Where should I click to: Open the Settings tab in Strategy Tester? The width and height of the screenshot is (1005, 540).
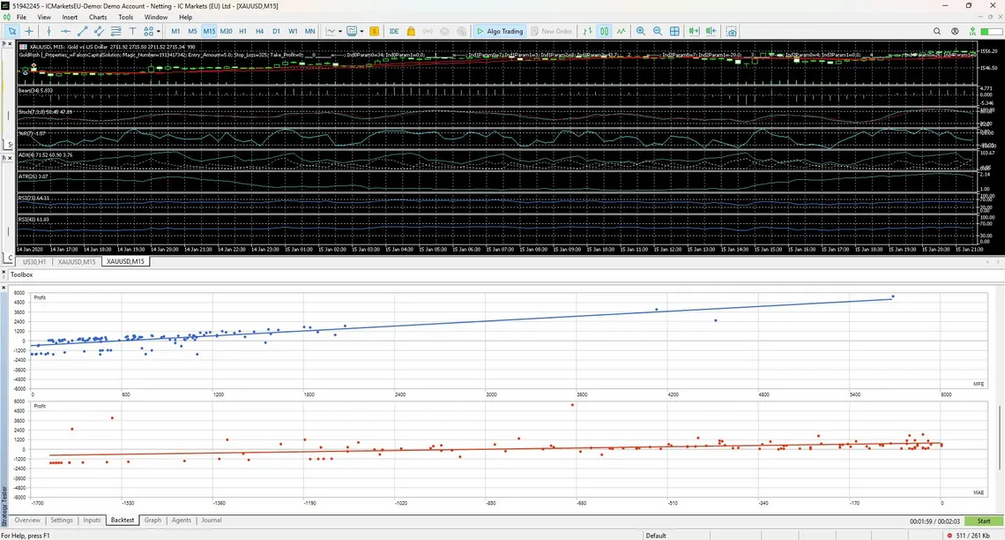pyautogui.click(x=62, y=520)
